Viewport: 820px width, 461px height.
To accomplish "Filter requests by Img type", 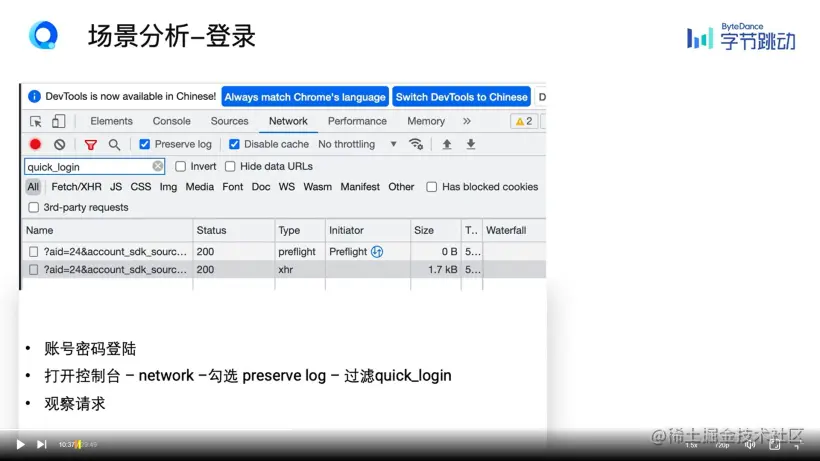I will [x=168, y=187].
